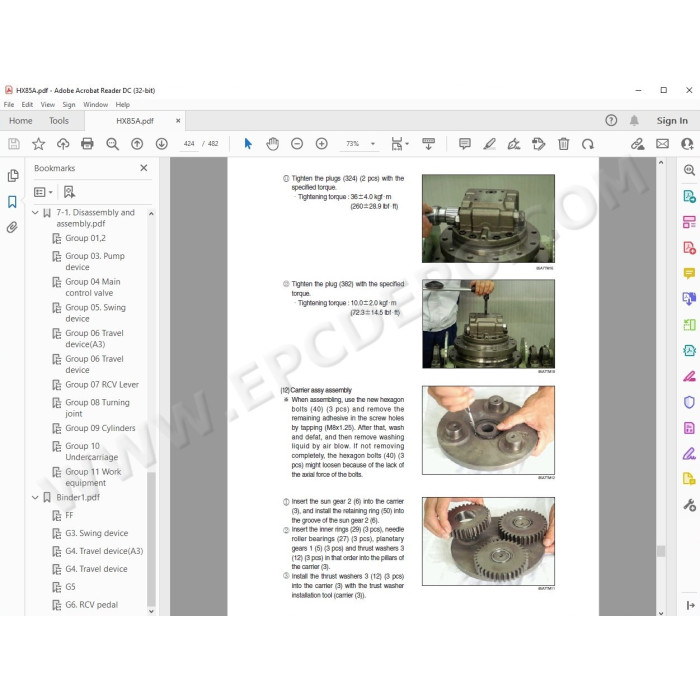
Task: Send file by email
Action: pyautogui.click(x=662, y=144)
